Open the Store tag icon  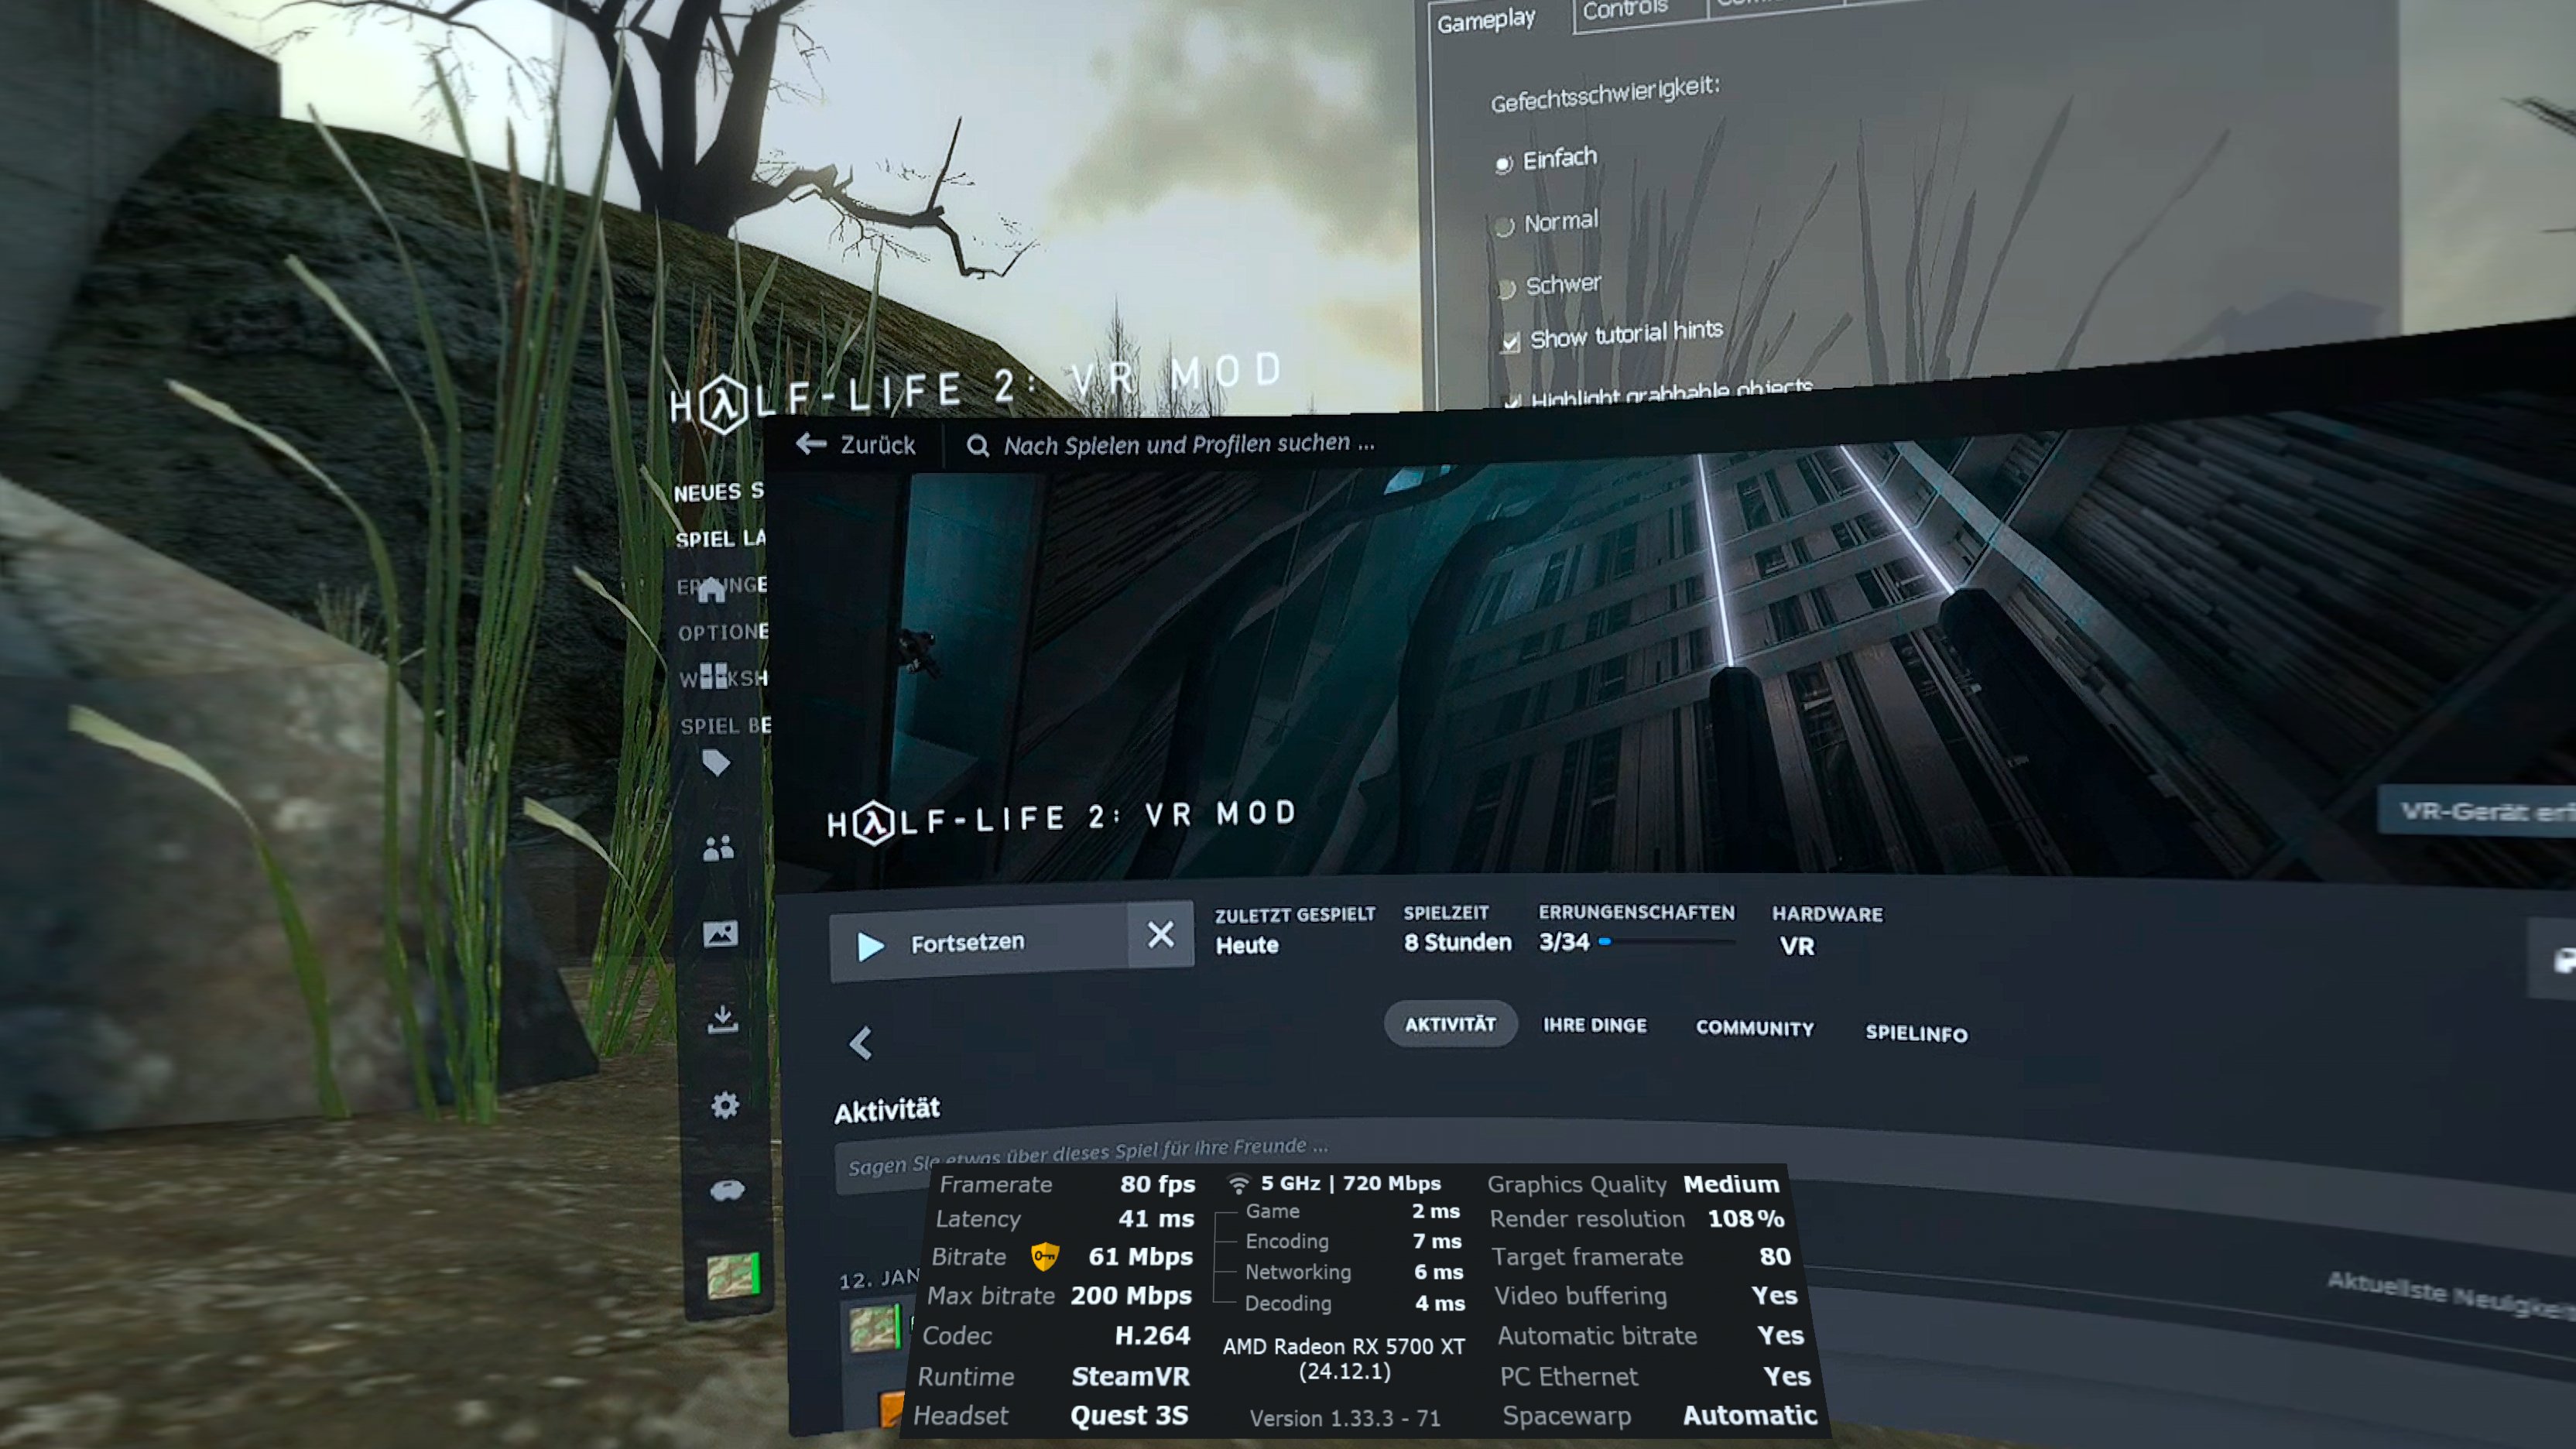(x=716, y=763)
